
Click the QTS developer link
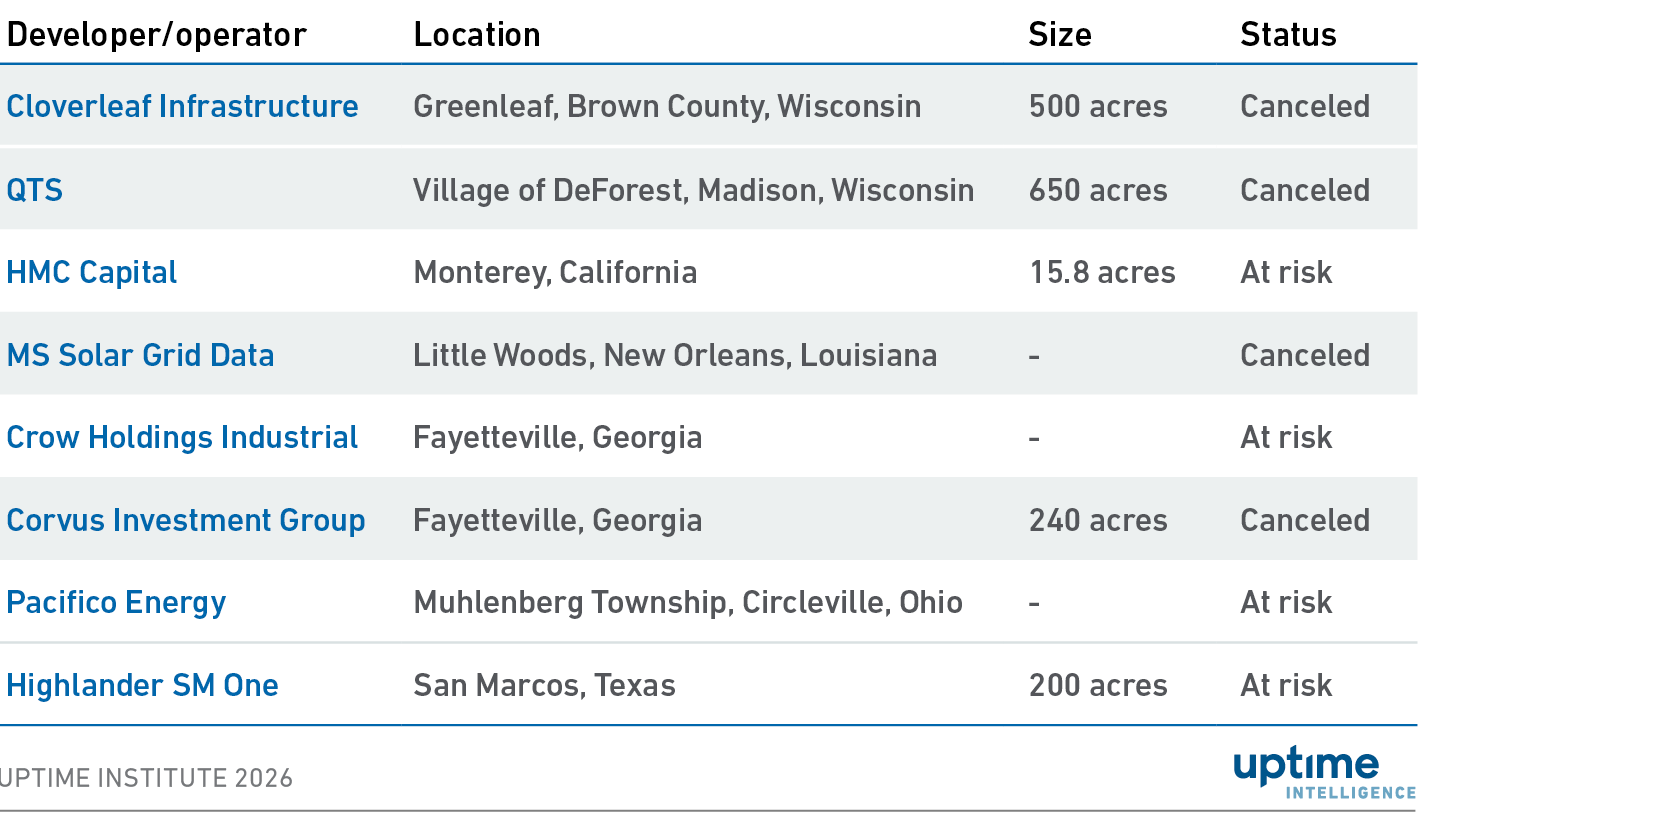[35, 190]
